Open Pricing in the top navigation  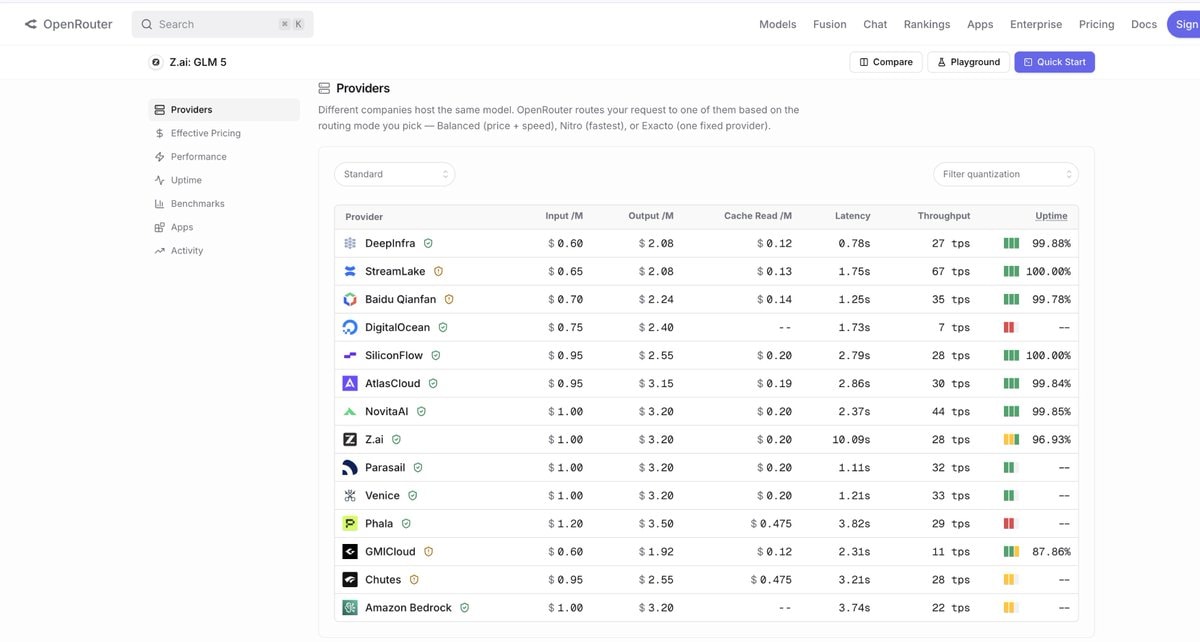pos(1096,24)
